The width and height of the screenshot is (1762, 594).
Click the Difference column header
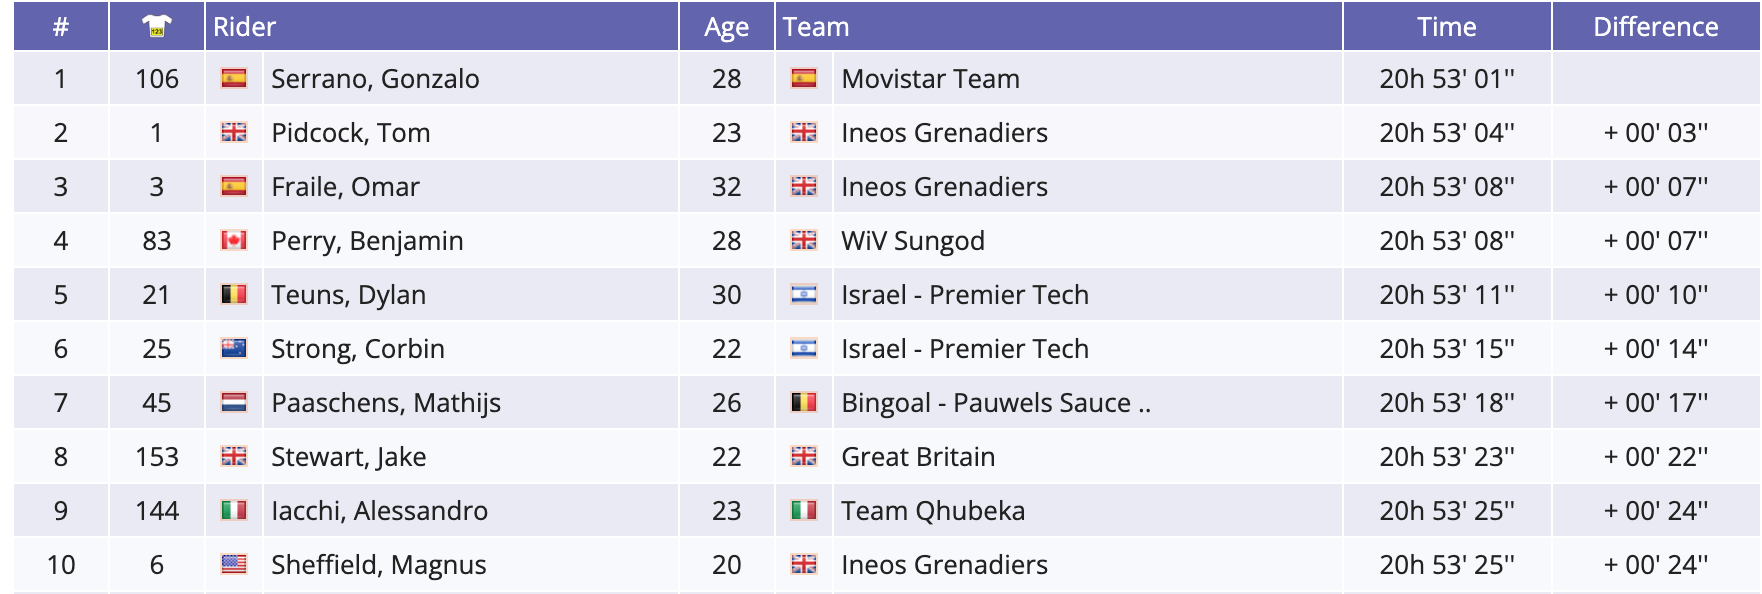click(1655, 27)
